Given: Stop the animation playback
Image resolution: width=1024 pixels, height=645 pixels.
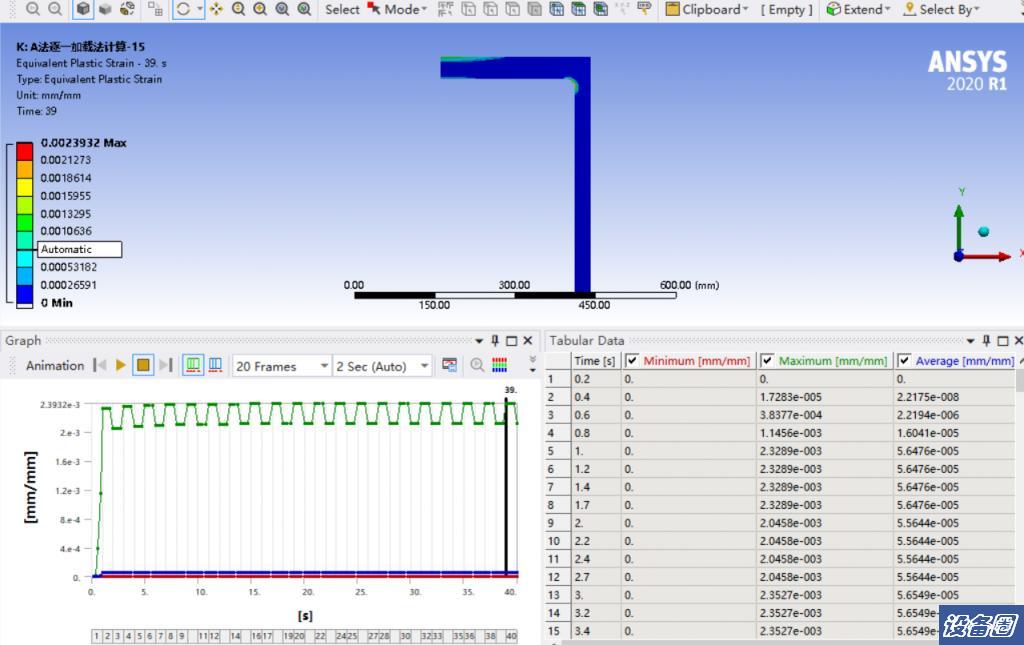Looking at the screenshot, I should pyautogui.click(x=143, y=365).
